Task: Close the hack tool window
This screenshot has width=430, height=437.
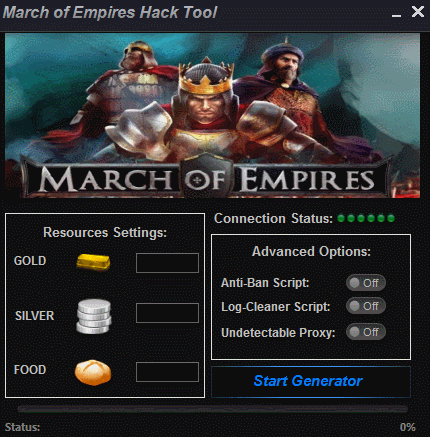Action: 418,12
